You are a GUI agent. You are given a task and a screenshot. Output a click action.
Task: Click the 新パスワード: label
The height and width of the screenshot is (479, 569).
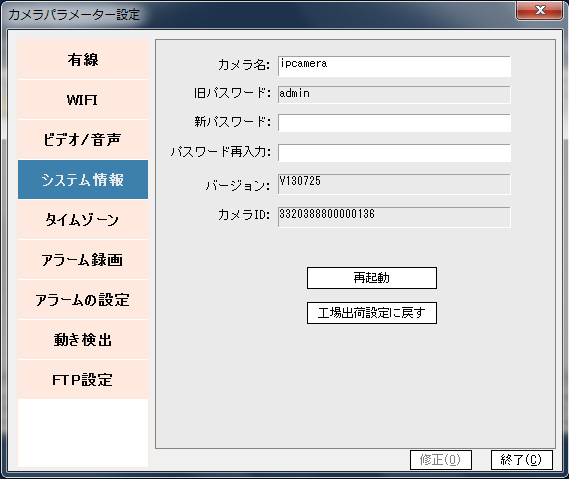tap(232, 122)
